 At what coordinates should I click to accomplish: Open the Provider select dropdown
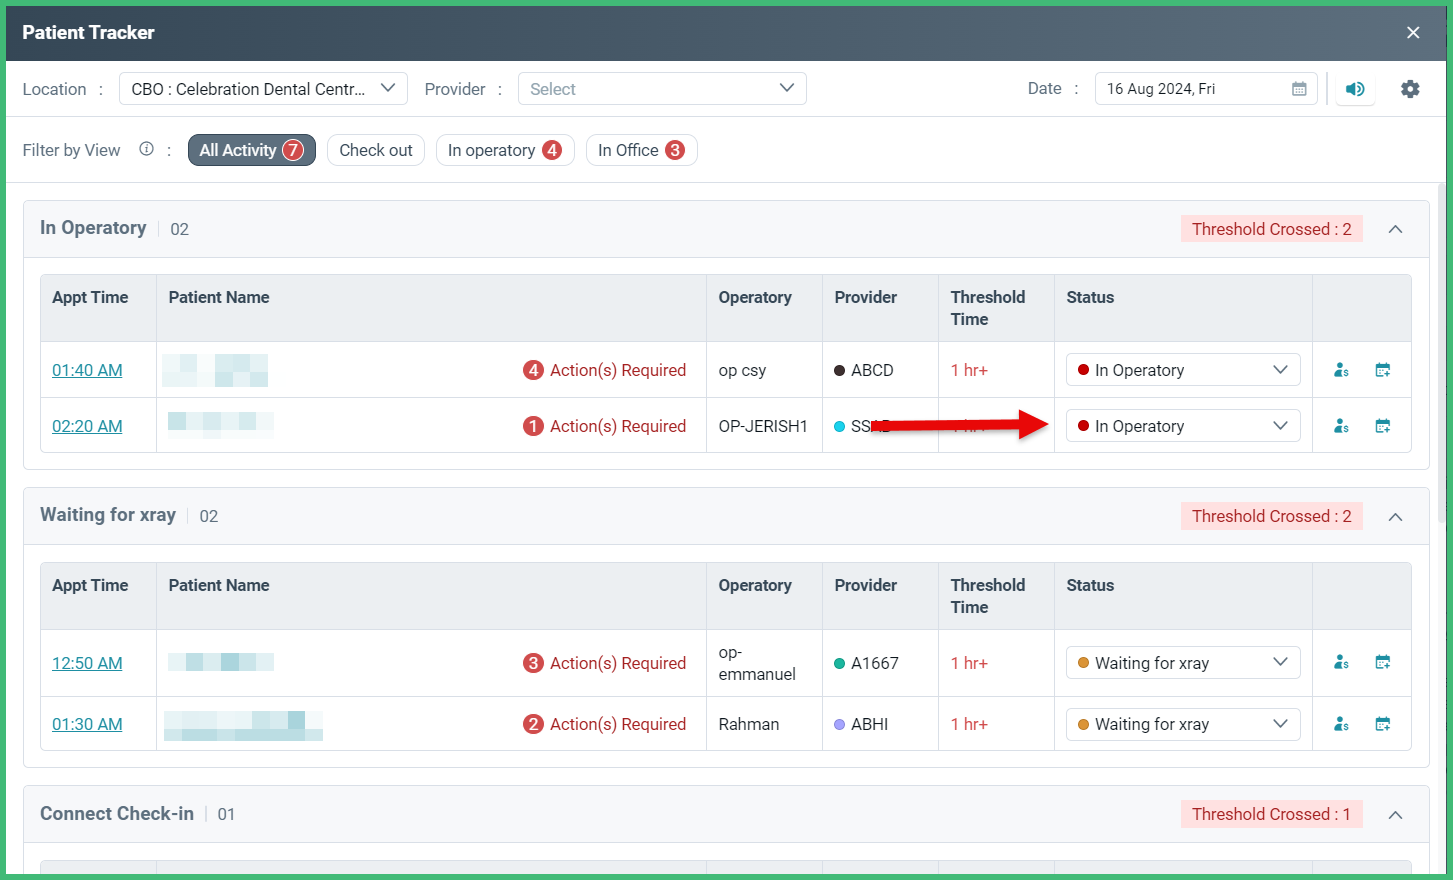coord(662,88)
